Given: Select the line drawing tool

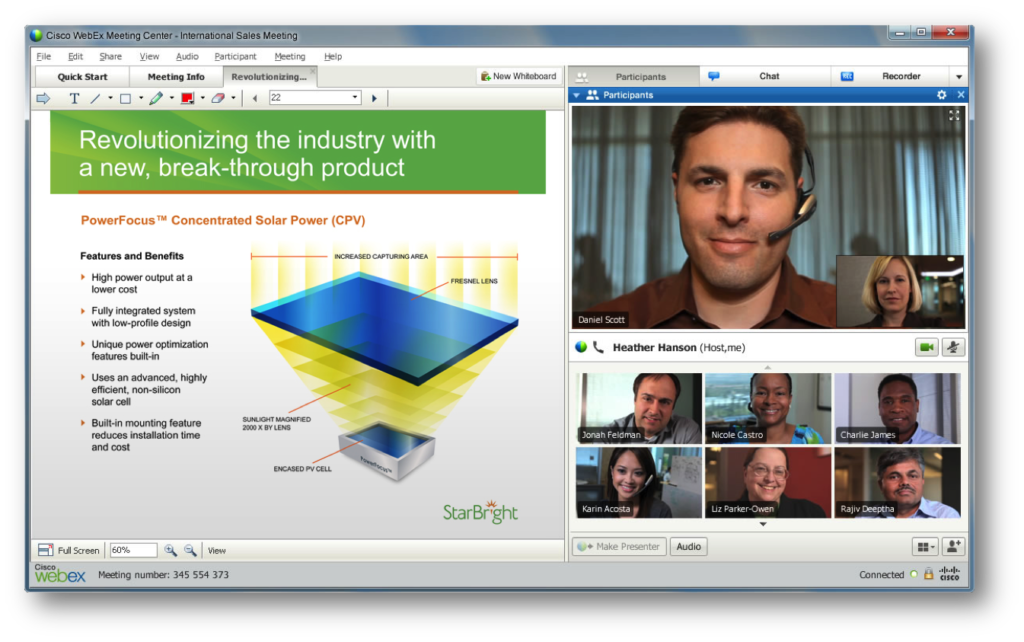Looking at the screenshot, I should (x=95, y=97).
